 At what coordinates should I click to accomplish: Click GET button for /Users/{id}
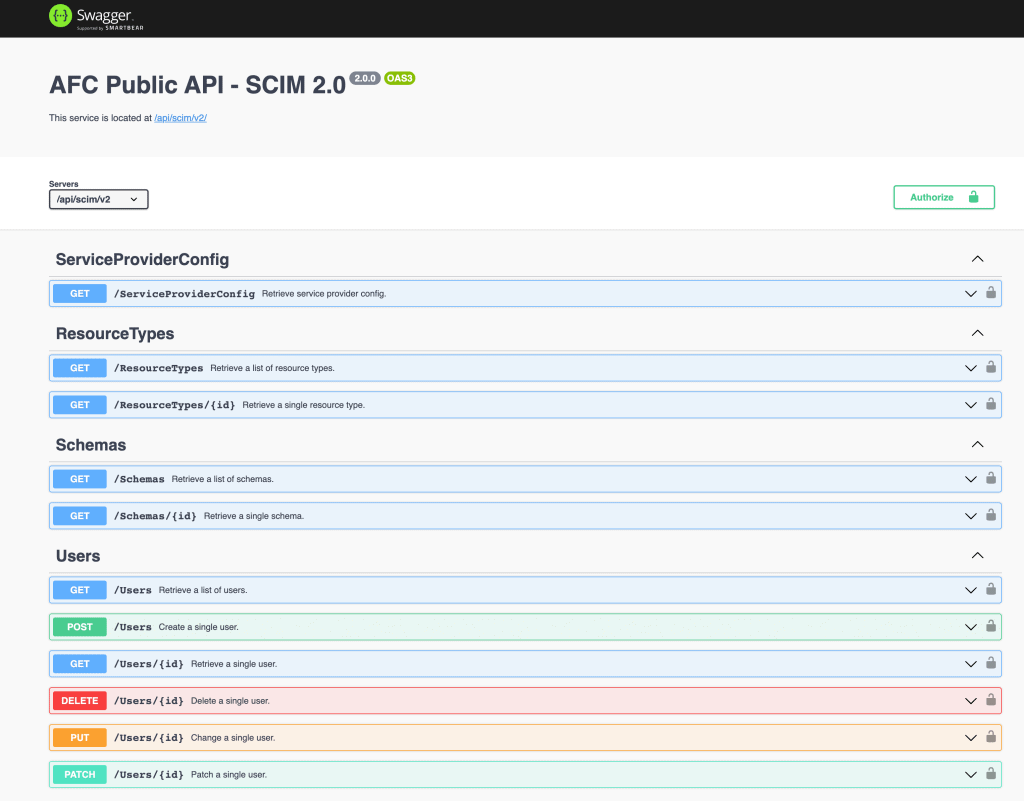pos(80,664)
